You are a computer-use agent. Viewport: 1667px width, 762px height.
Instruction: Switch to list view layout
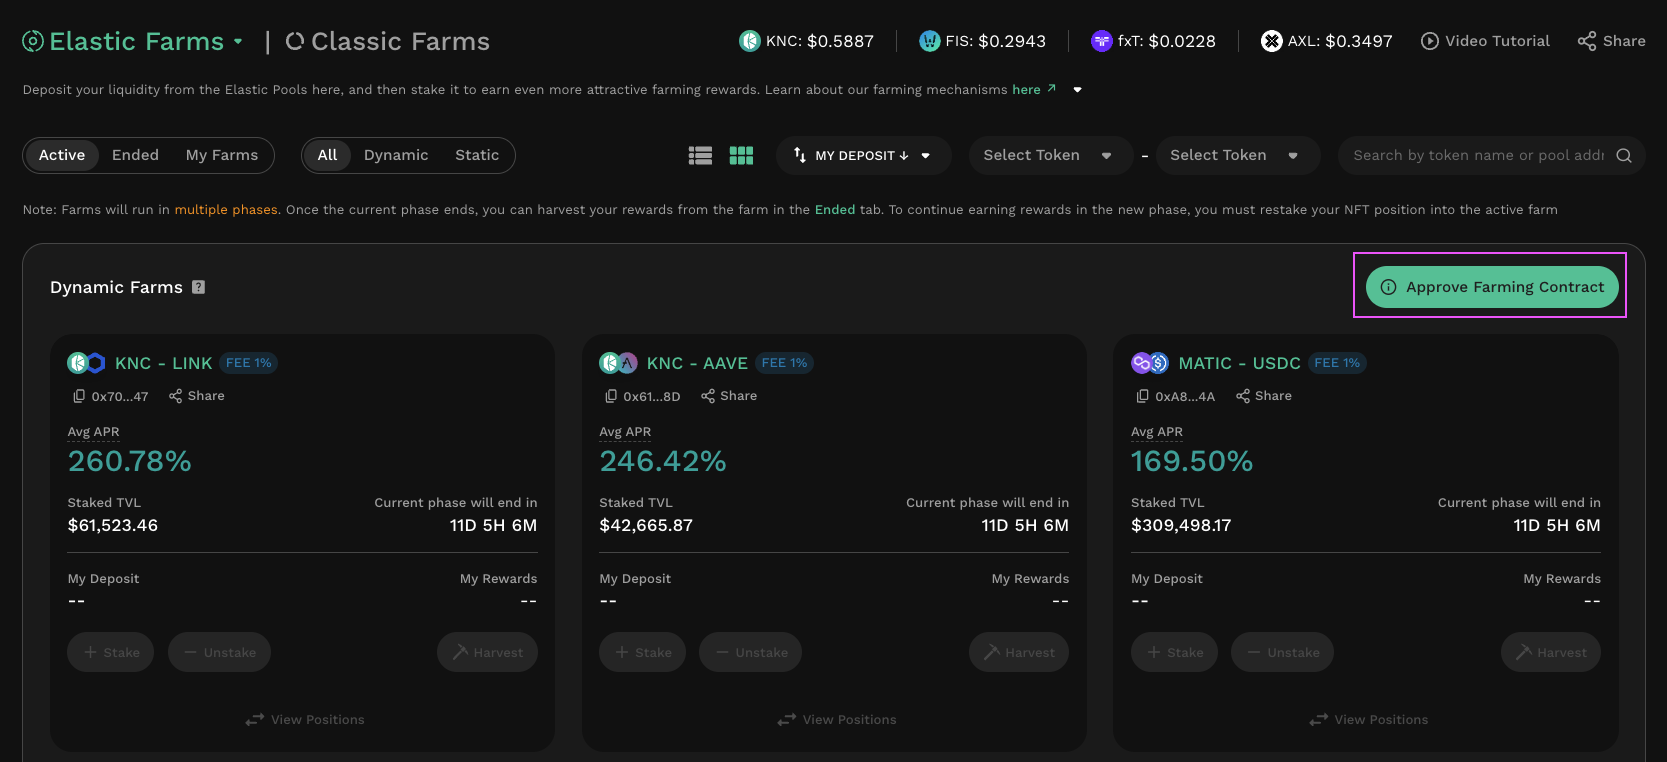pyautogui.click(x=700, y=155)
